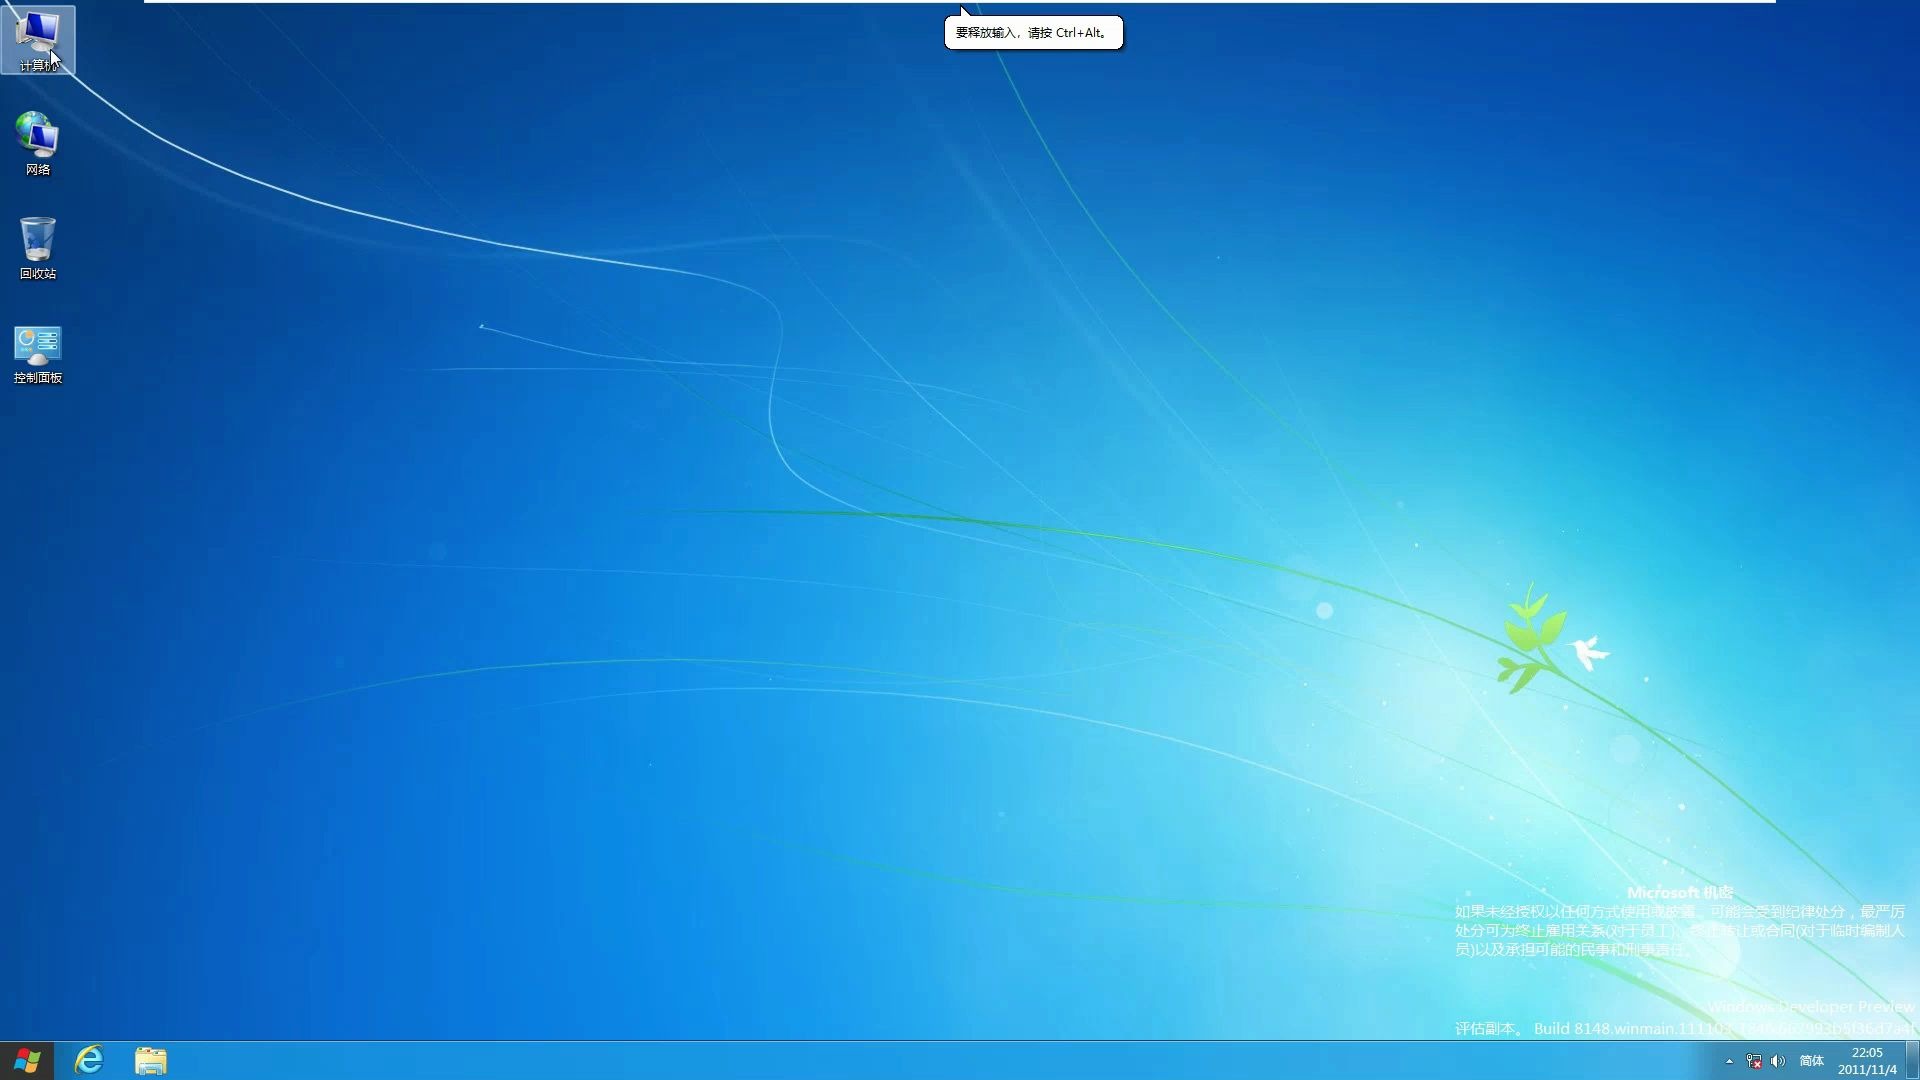Click the Microsoft 机密 notice text
This screenshot has width=1920, height=1080.
1680,893
